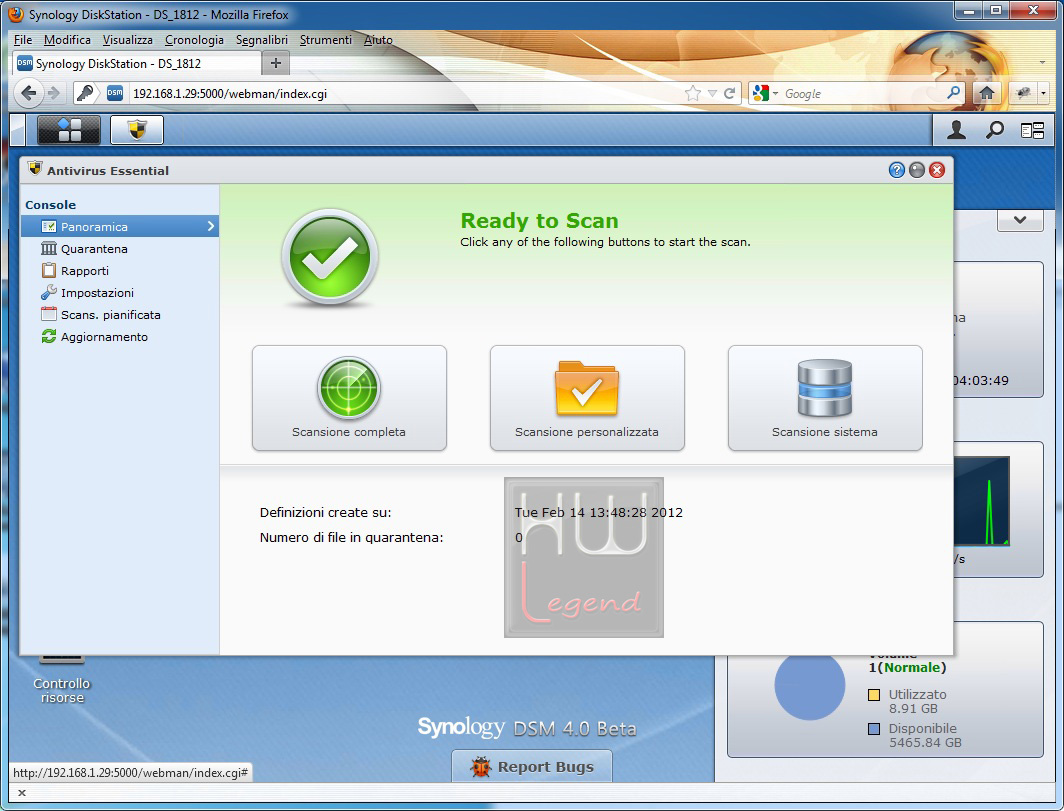The width and height of the screenshot is (1064, 811).
Task: Open the Segnalibri menu
Action: (262, 40)
